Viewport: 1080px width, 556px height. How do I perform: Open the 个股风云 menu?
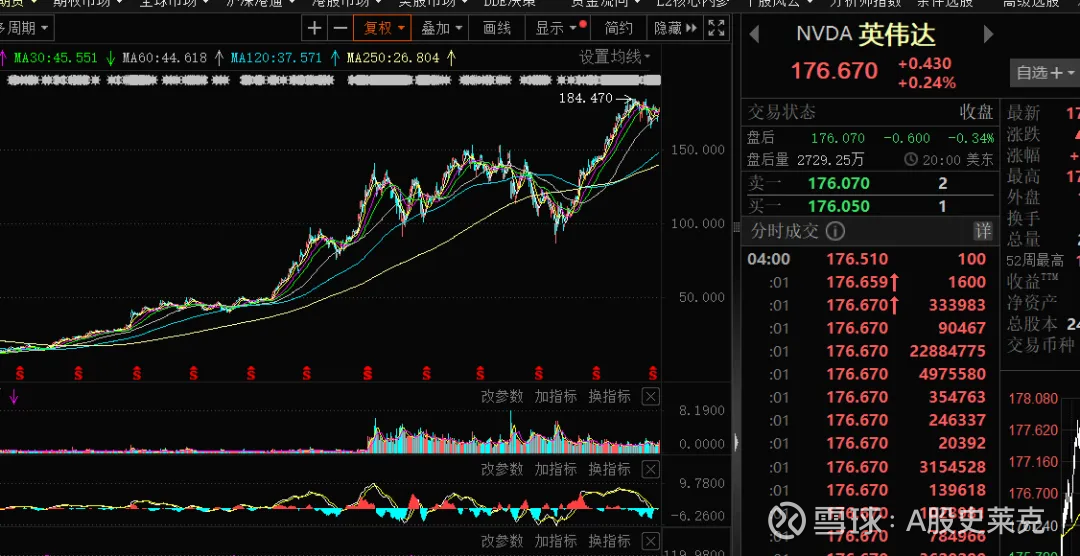780,3
